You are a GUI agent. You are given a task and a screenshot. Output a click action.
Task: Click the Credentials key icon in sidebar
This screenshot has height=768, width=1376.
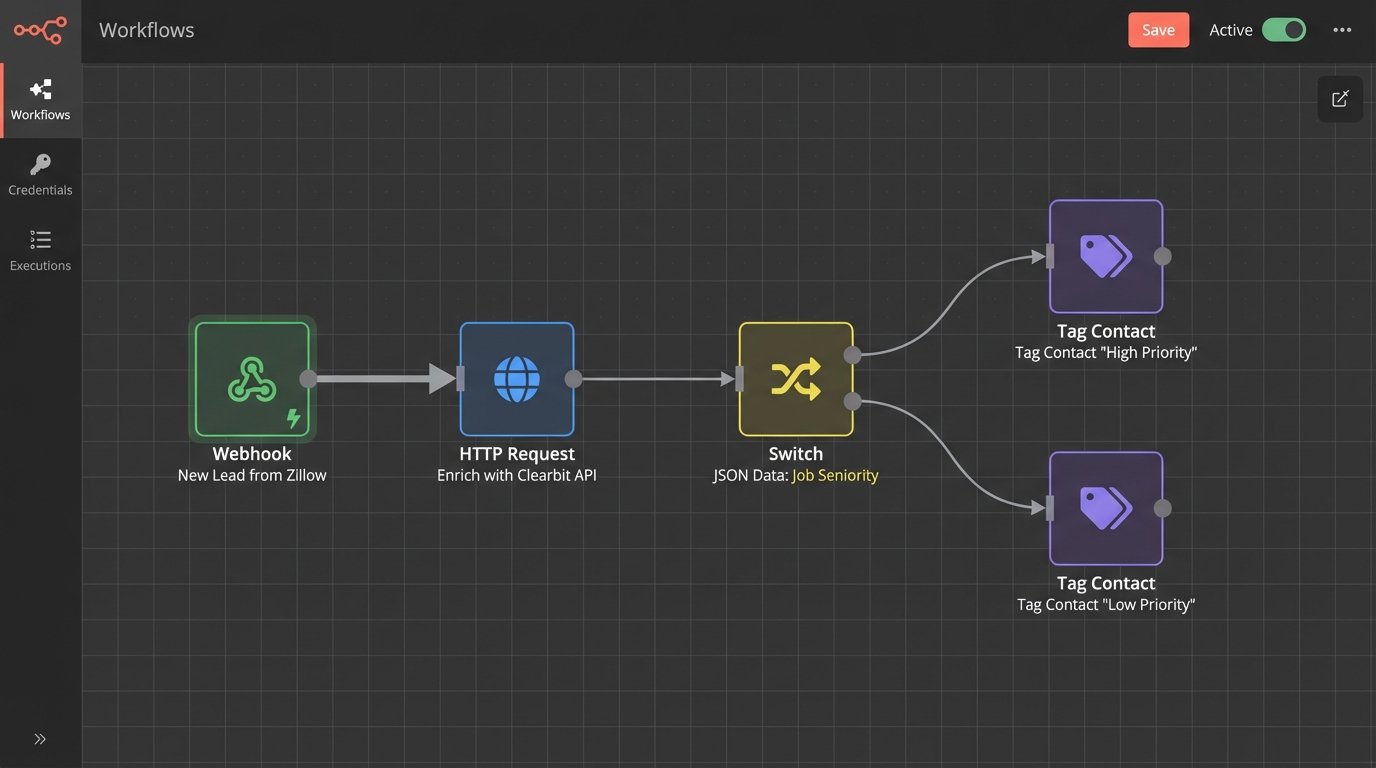(x=40, y=164)
